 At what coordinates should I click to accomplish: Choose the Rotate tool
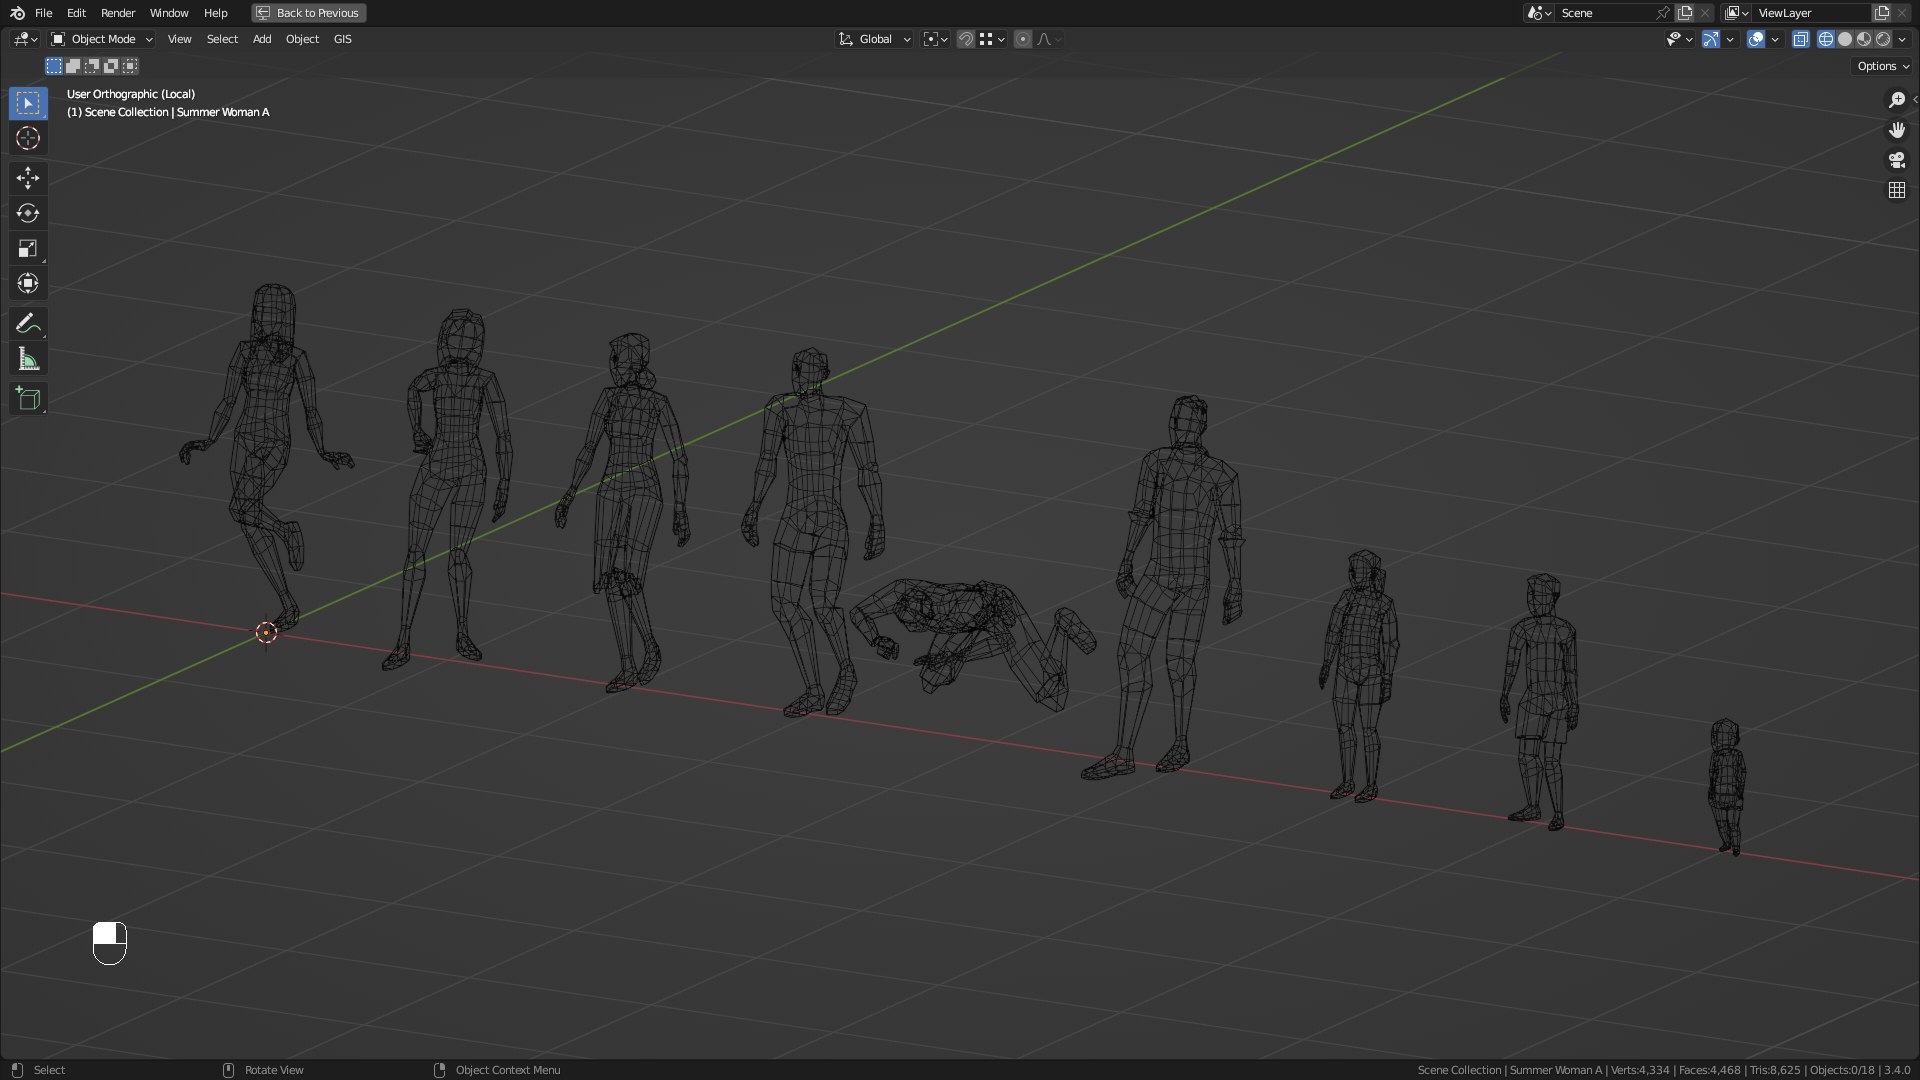pyautogui.click(x=28, y=213)
